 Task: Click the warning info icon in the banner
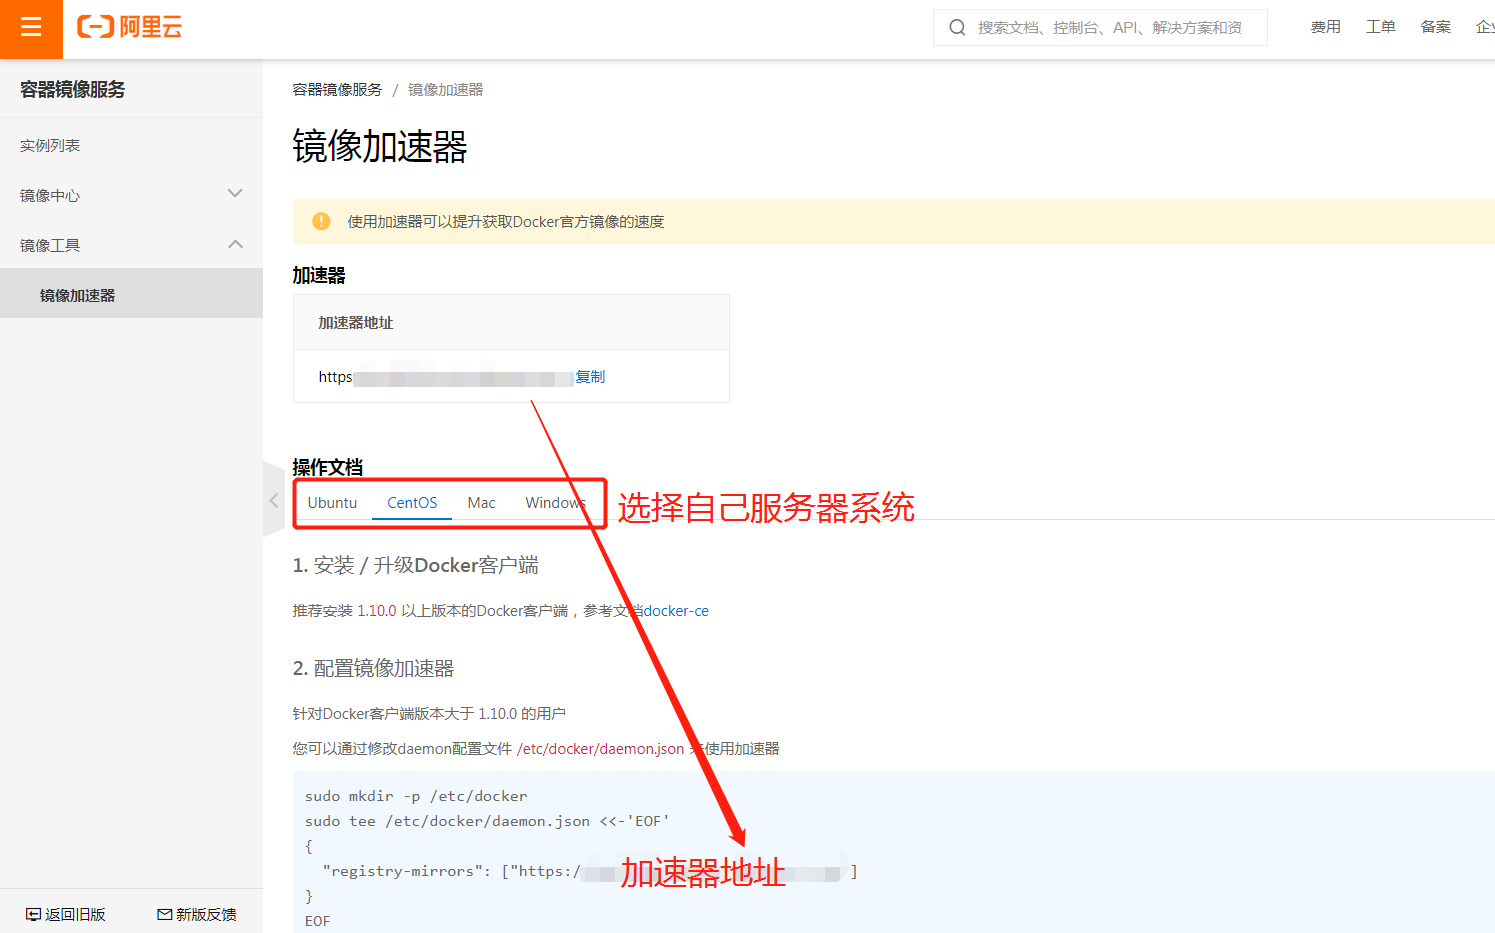pyautogui.click(x=321, y=221)
